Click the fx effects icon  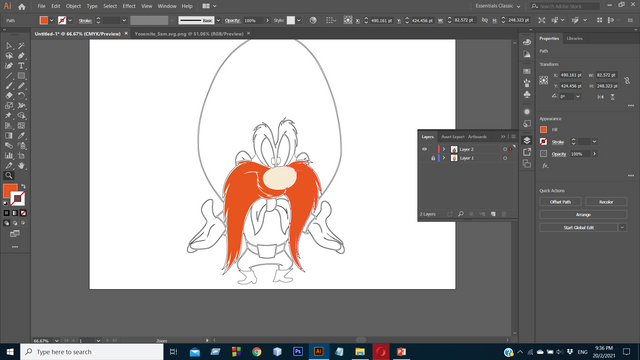(x=545, y=166)
